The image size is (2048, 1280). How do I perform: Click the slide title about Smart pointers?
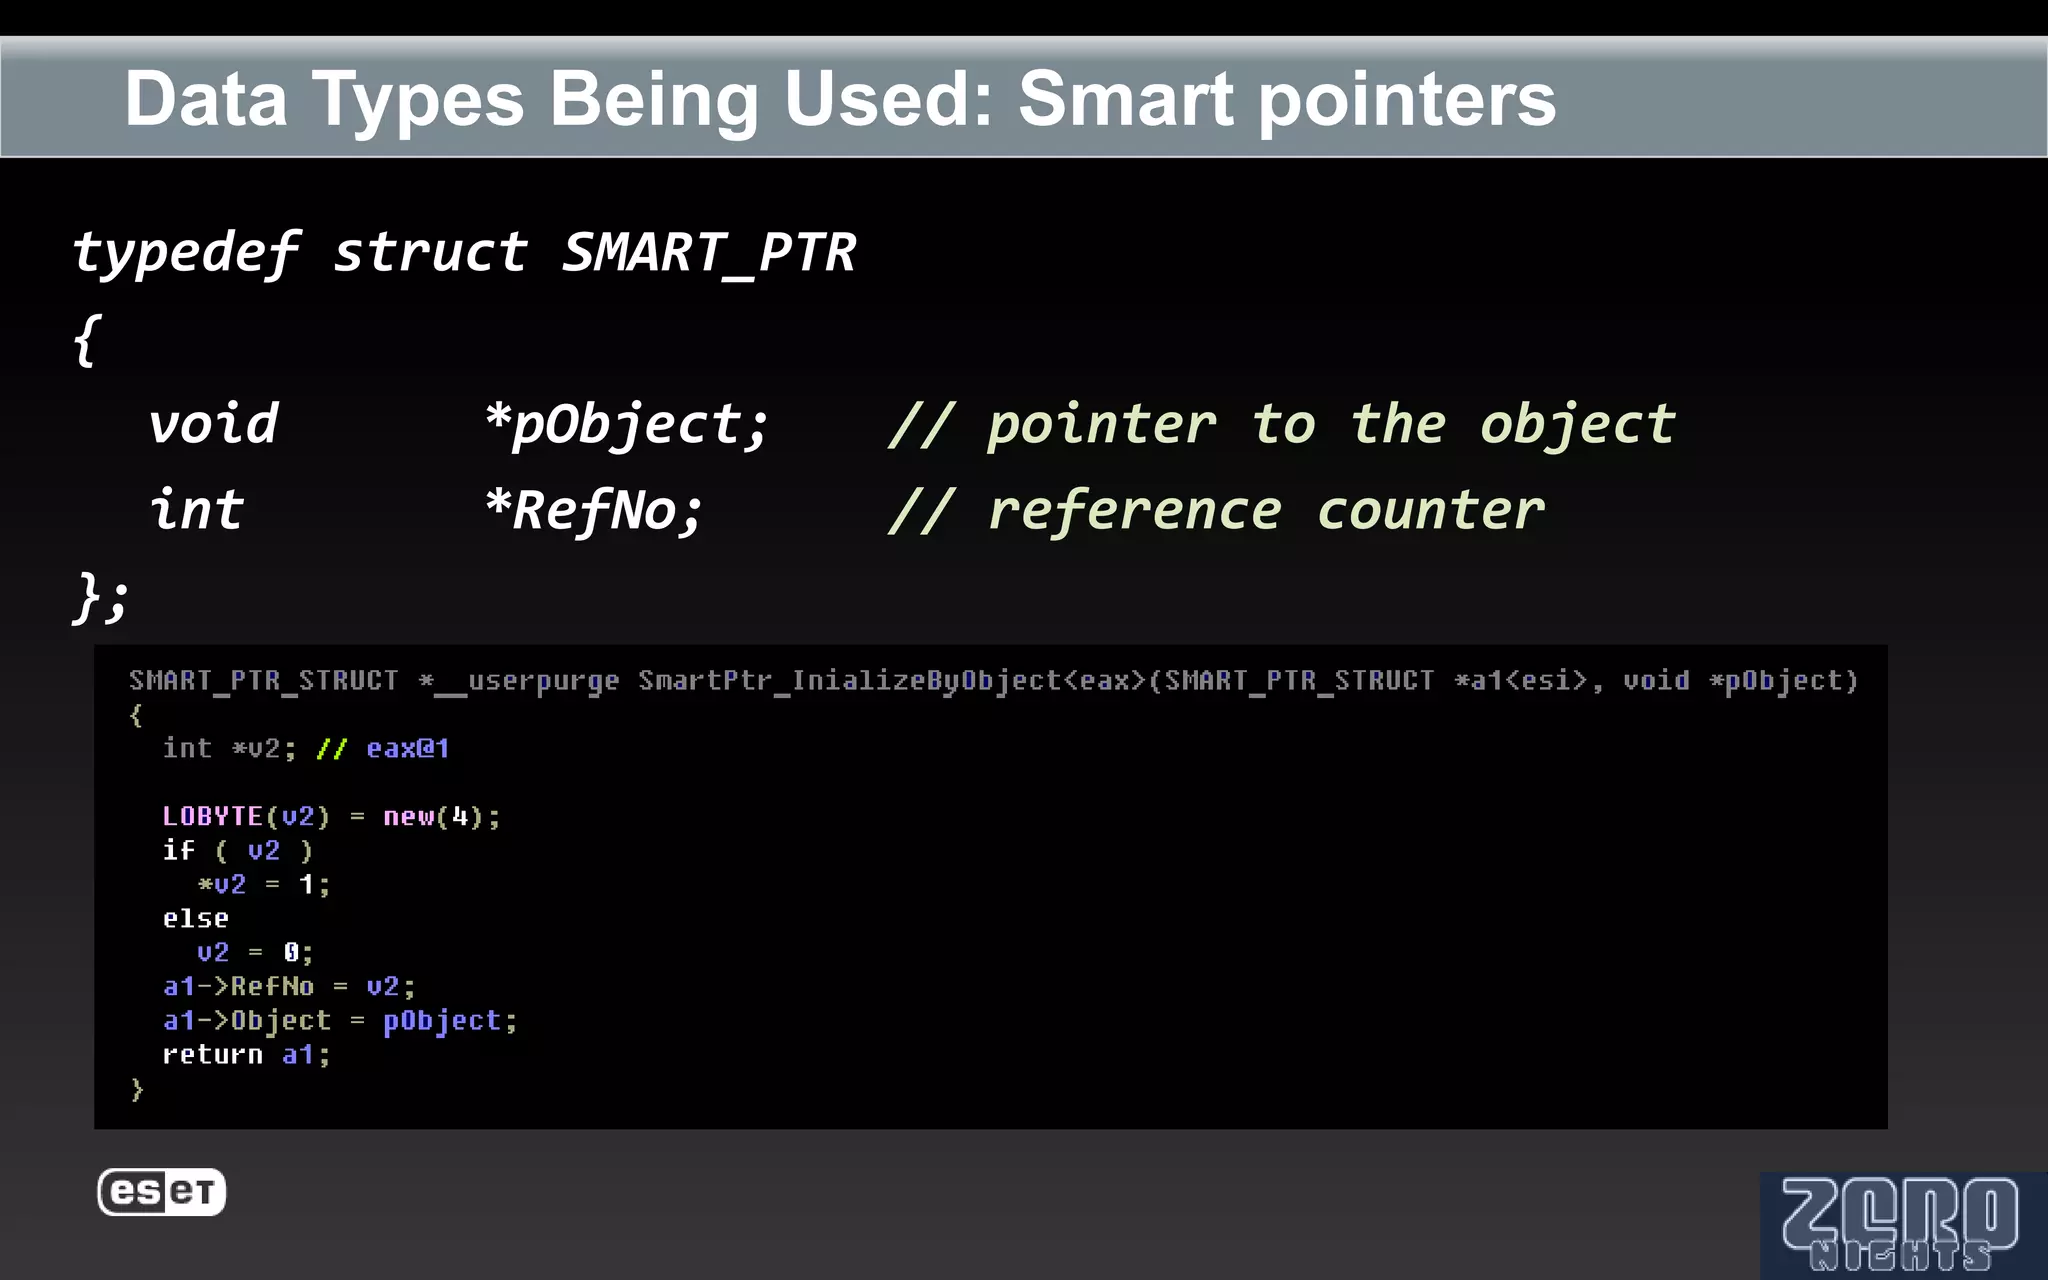[x=840, y=99]
